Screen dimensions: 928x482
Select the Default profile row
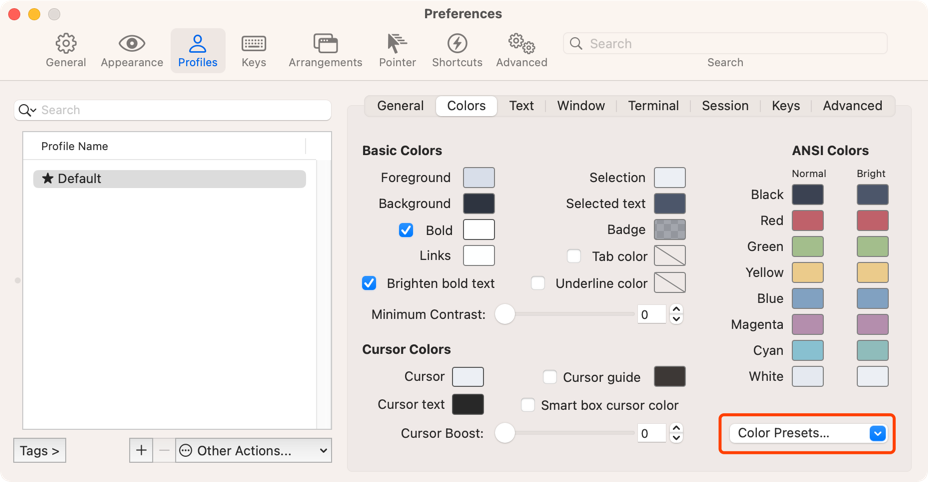(169, 179)
